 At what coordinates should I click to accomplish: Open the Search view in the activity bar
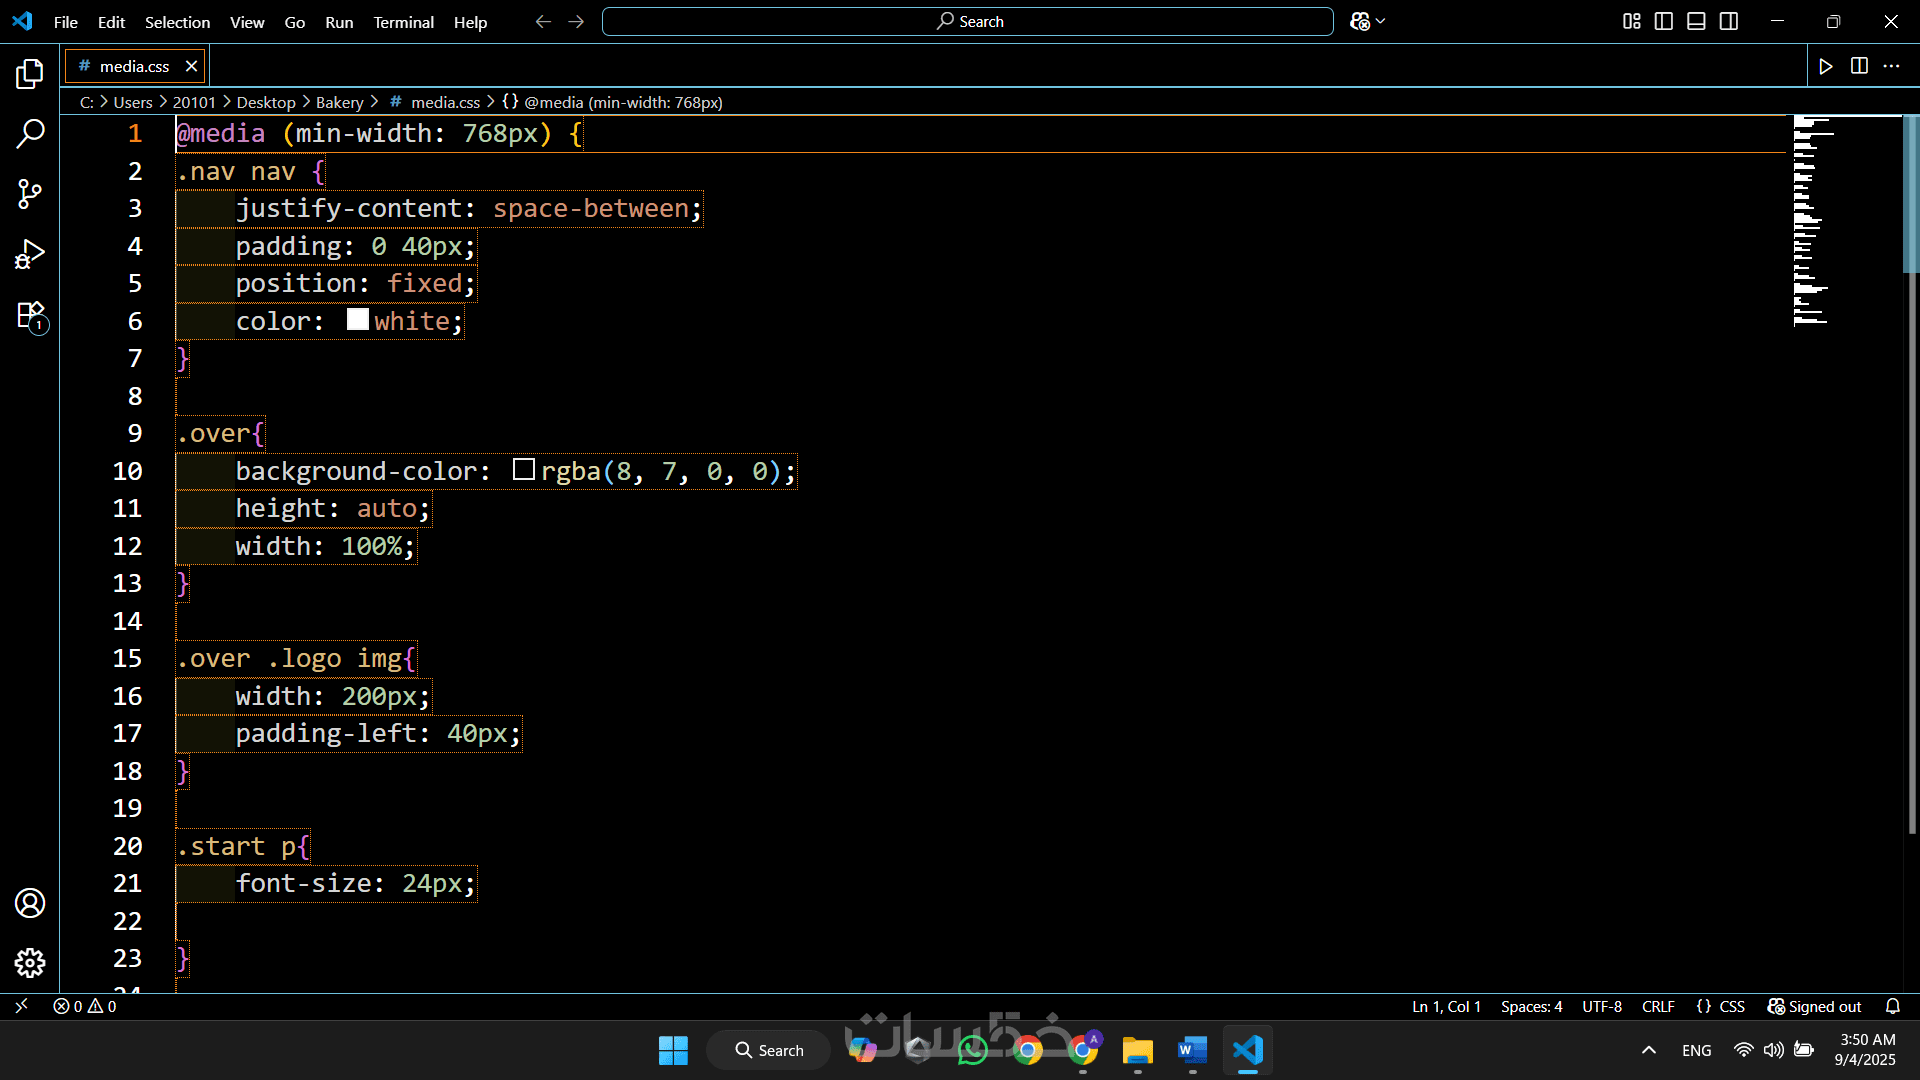30,133
